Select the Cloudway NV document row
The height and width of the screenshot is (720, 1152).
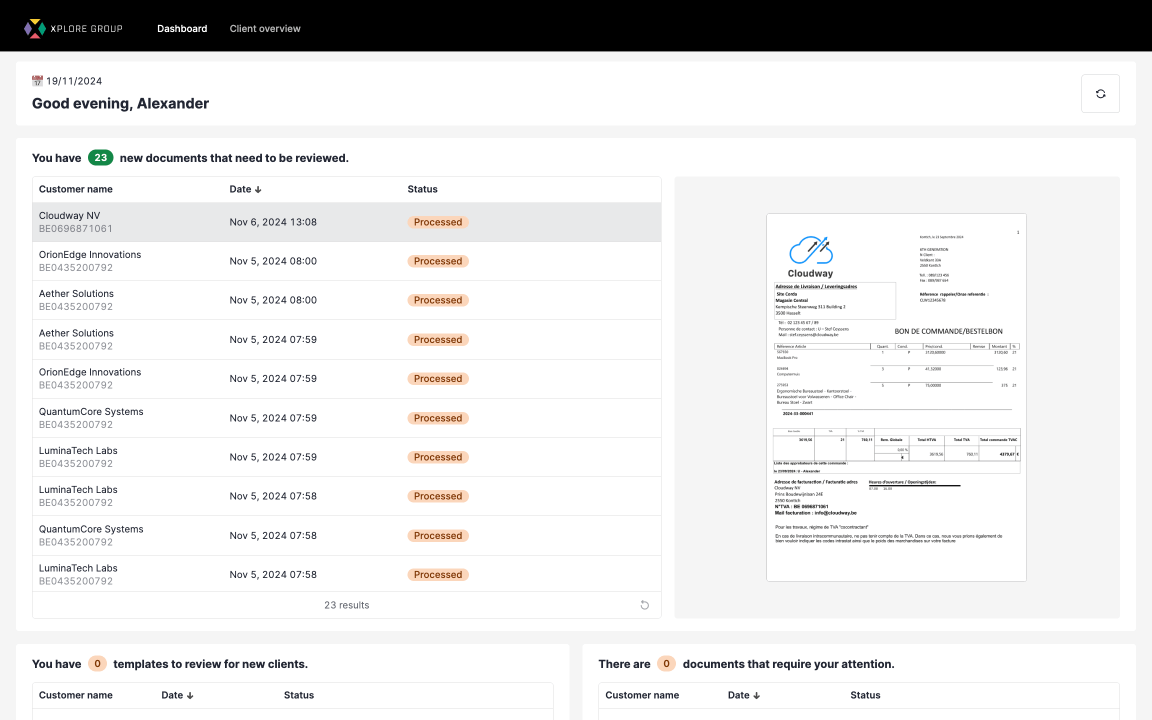click(346, 222)
